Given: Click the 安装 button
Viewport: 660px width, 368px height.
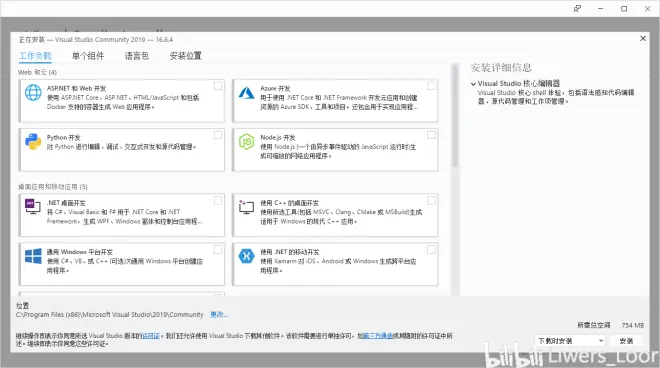Looking at the screenshot, I should pos(626,341).
